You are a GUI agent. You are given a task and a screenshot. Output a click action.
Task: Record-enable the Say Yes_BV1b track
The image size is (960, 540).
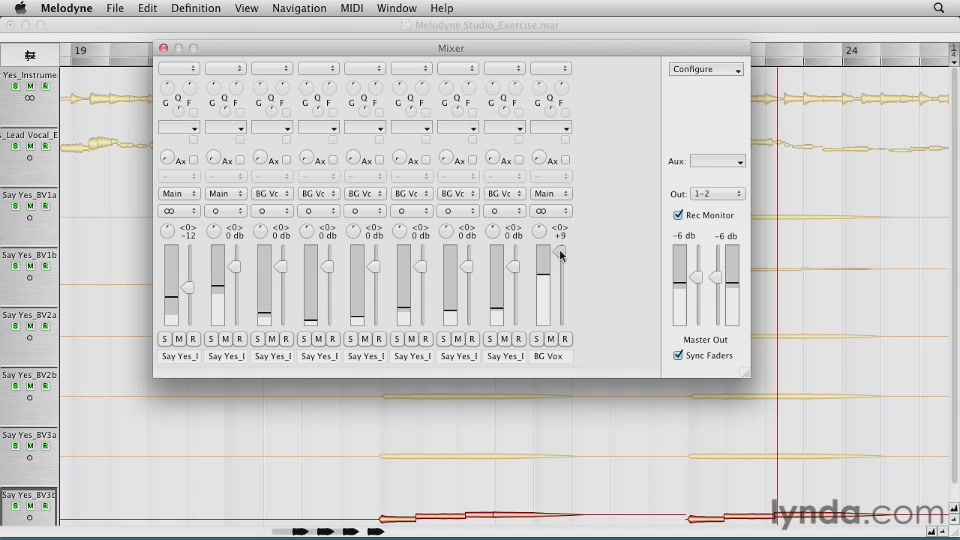[x=45, y=266]
